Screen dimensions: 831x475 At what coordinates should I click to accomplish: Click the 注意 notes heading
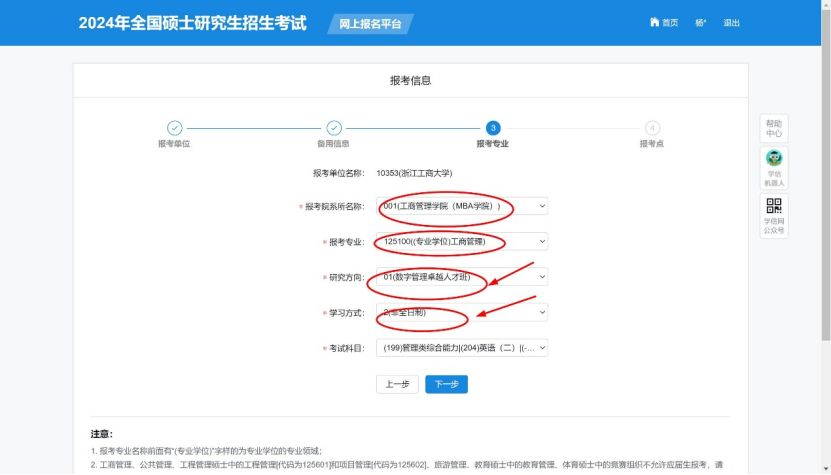102,434
